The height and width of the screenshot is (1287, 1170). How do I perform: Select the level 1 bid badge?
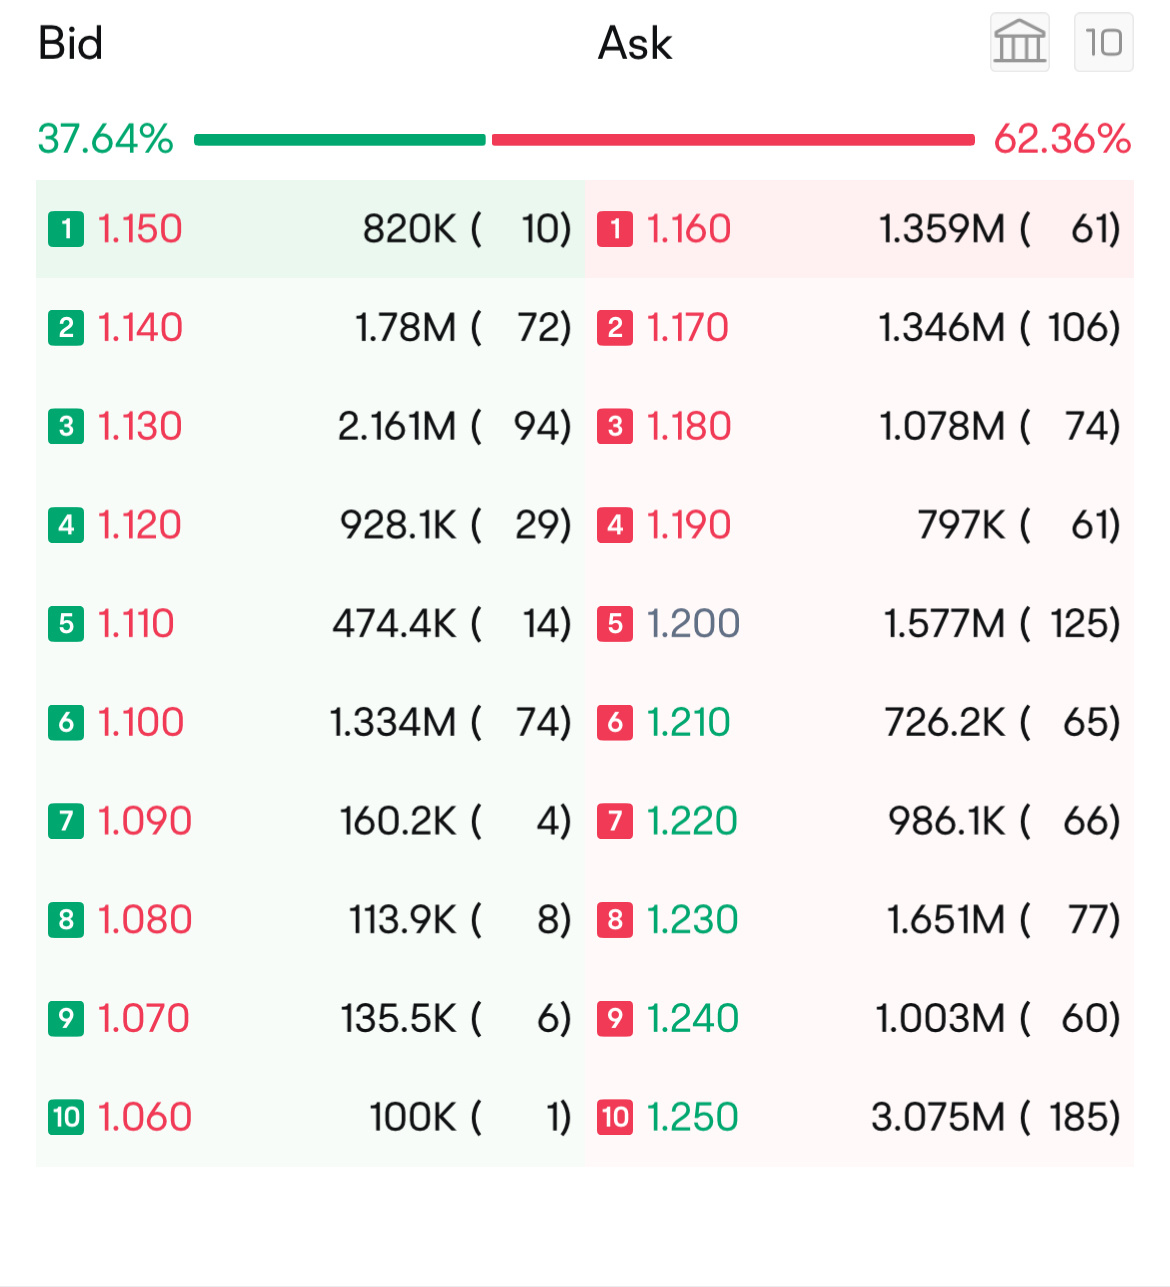[x=65, y=229]
